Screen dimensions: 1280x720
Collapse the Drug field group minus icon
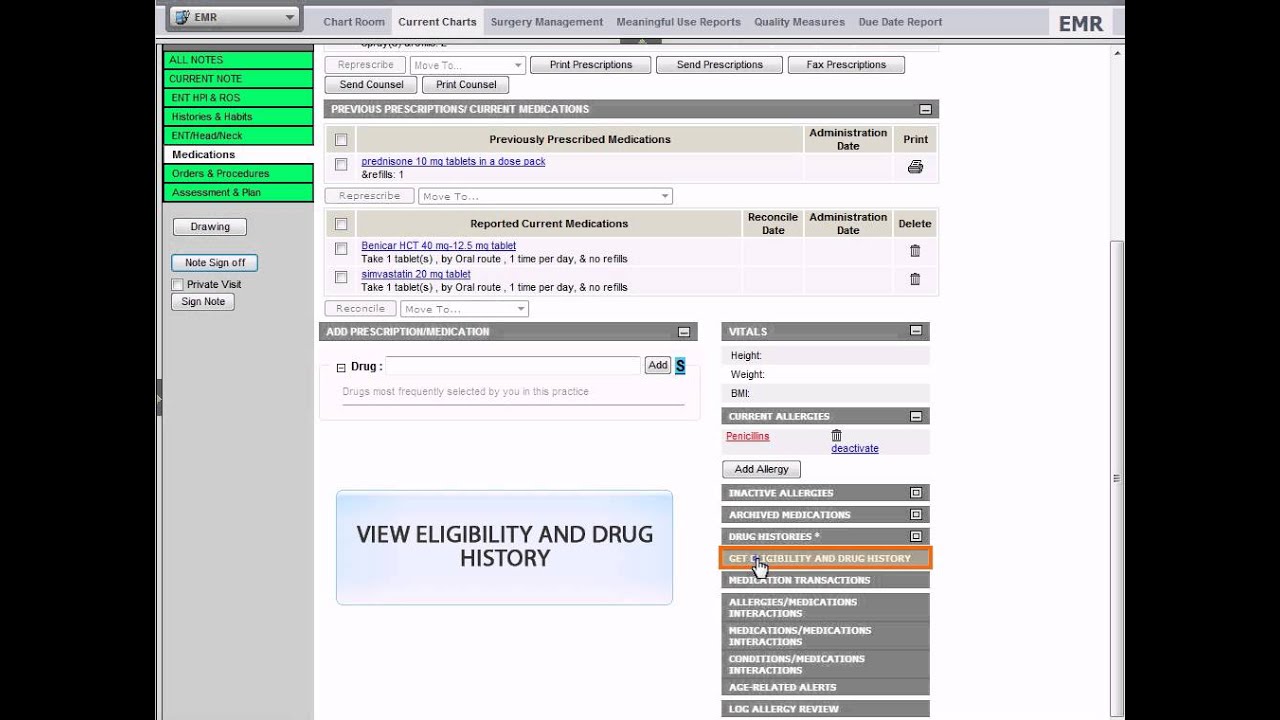tap(341, 367)
